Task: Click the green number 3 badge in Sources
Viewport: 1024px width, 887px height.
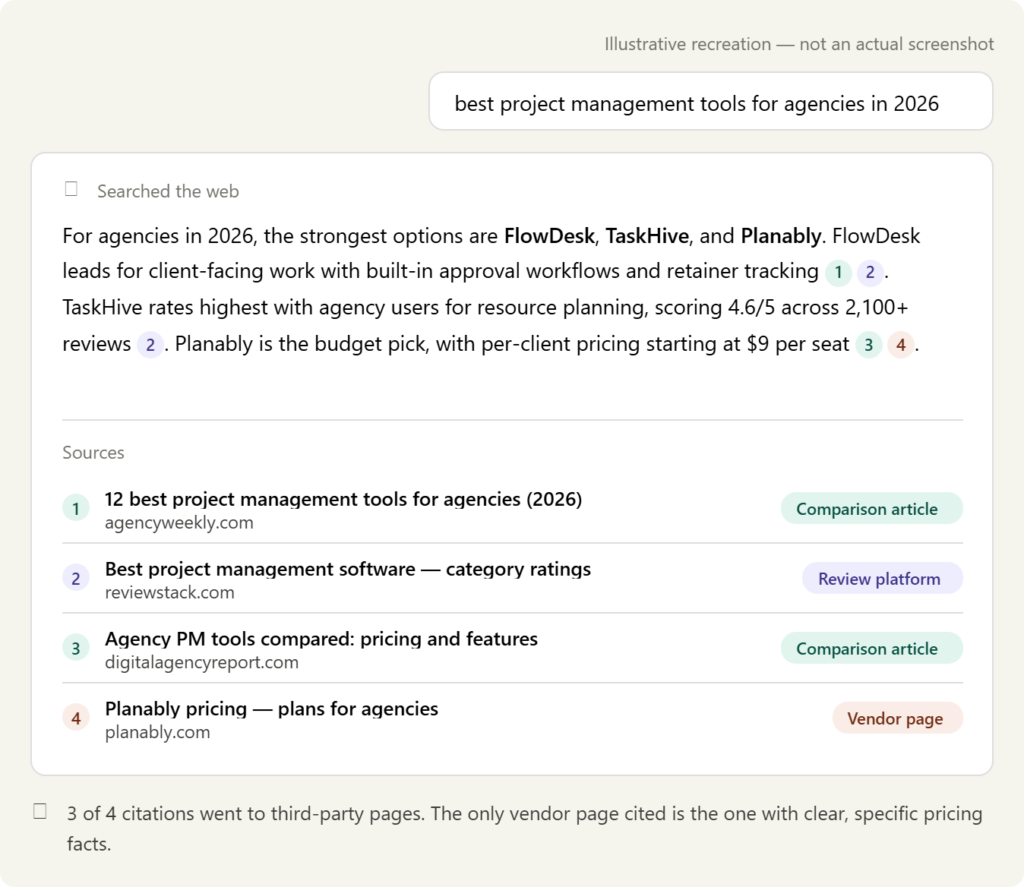Action: click(76, 648)
